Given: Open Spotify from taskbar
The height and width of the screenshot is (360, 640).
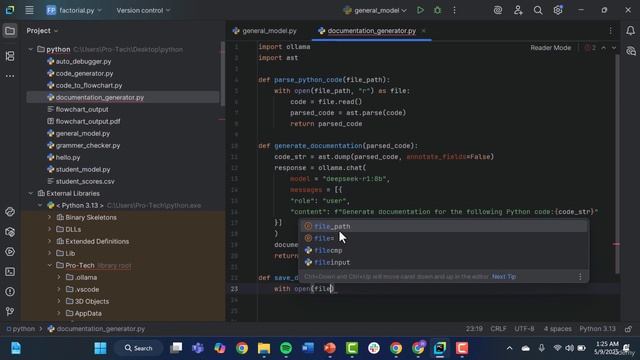Looking at the screenshot, I should pos(286,348).
